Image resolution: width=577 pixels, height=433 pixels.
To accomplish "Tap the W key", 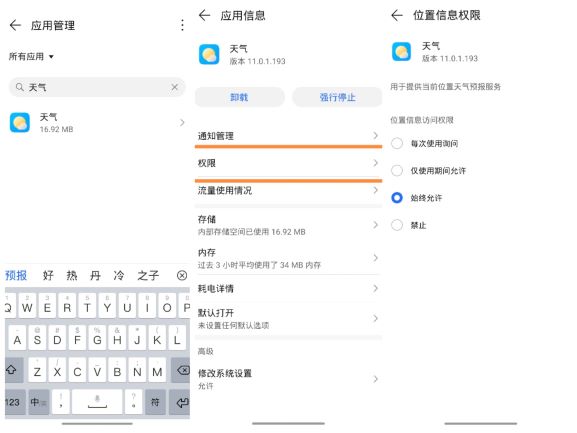I will click(x=27, y=306).
